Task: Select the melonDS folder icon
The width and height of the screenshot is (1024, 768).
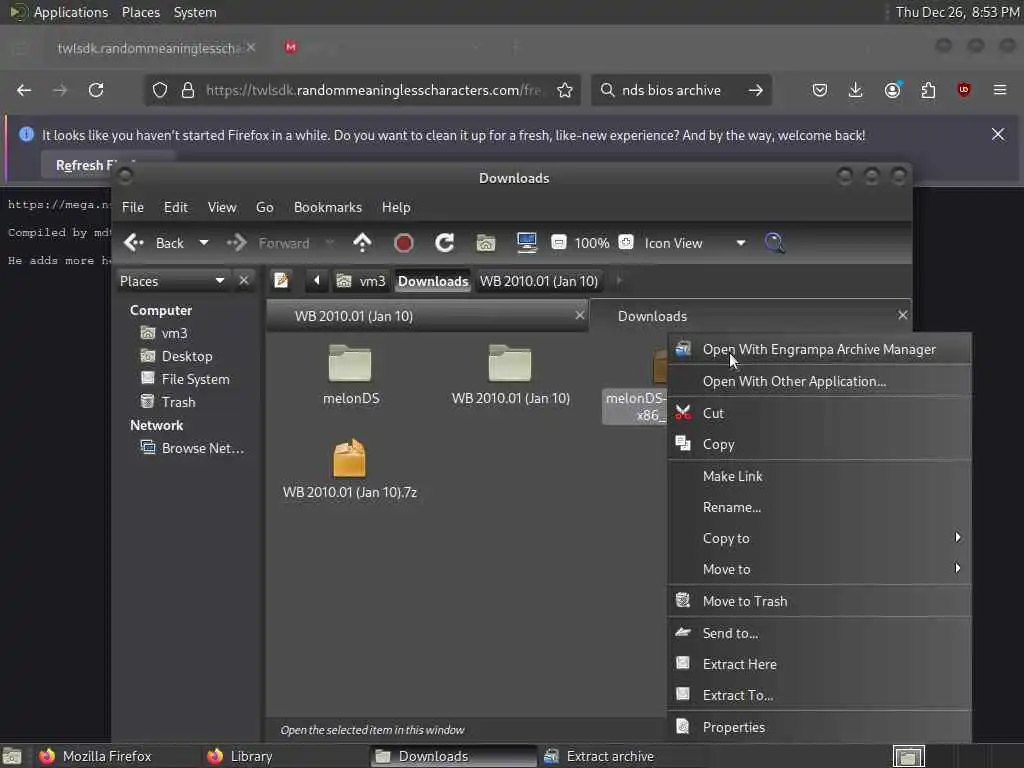Action: (x=351, y=364)
